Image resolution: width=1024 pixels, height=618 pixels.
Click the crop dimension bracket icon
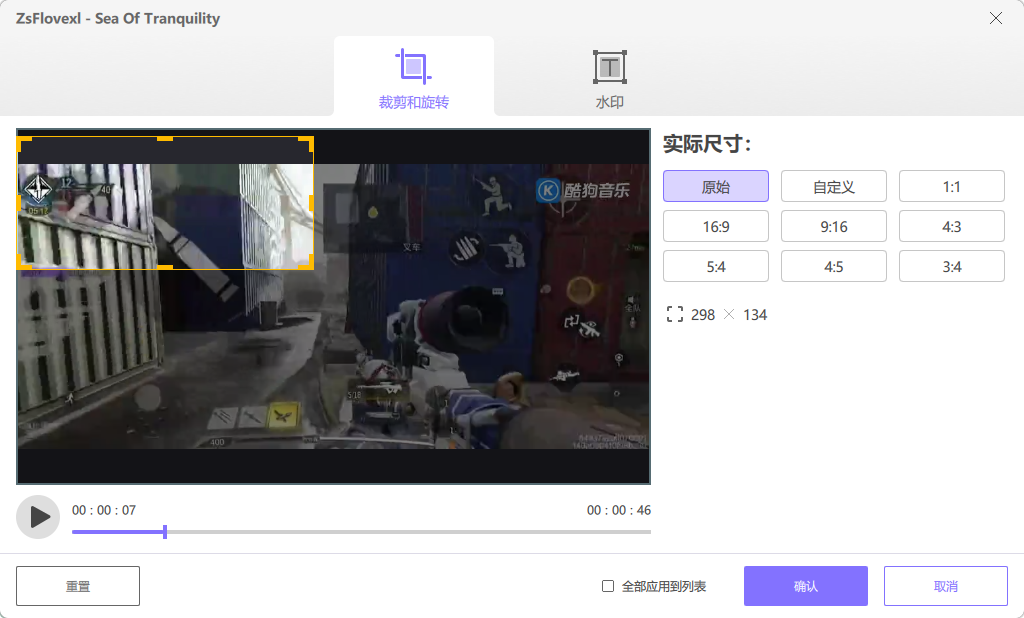pyautogui.click(x=675, y=314)
